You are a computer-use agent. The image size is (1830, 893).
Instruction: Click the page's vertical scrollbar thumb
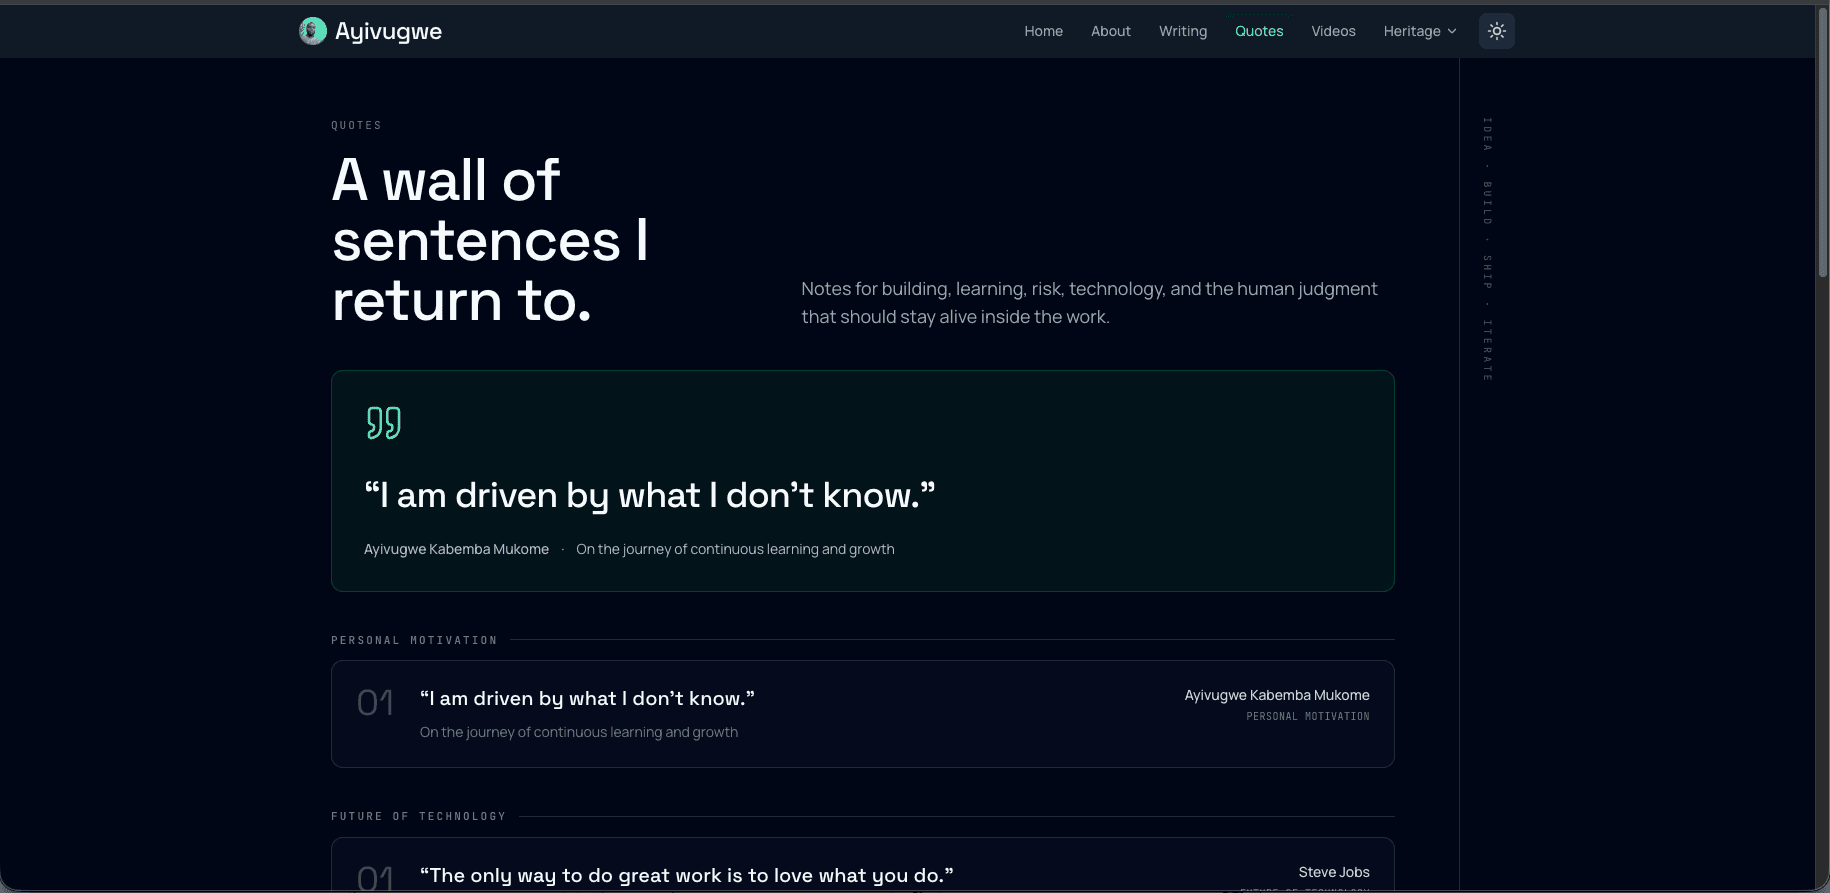(1822, 144)
